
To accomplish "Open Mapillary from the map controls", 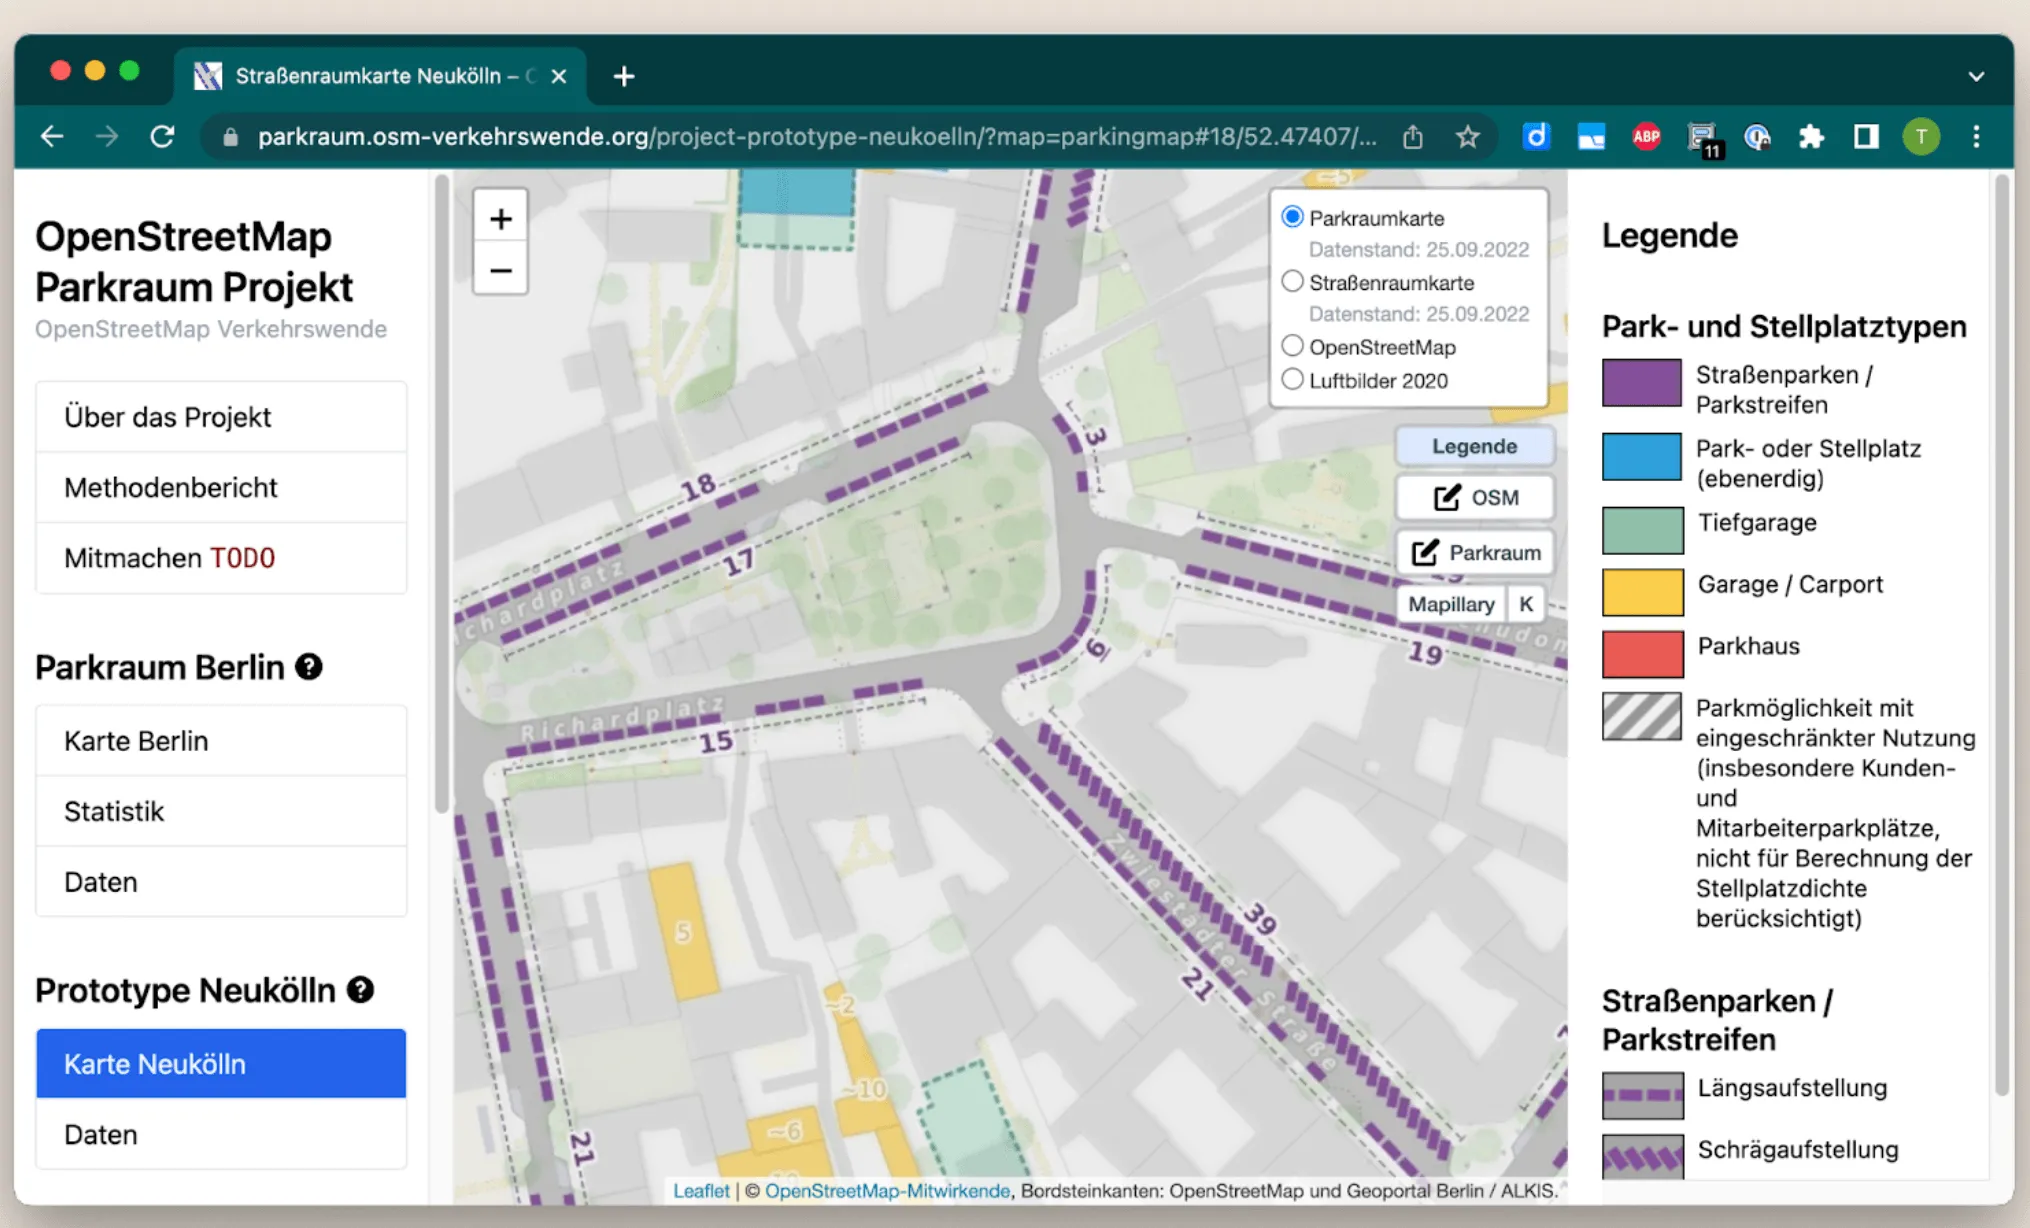I will tap(1451, 604).
